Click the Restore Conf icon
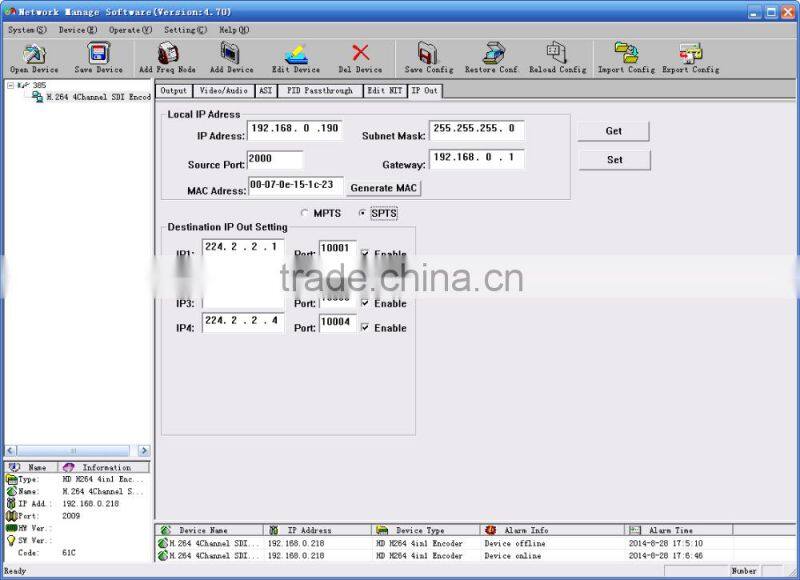Screen dimensions: 800x580 [491, 57]
